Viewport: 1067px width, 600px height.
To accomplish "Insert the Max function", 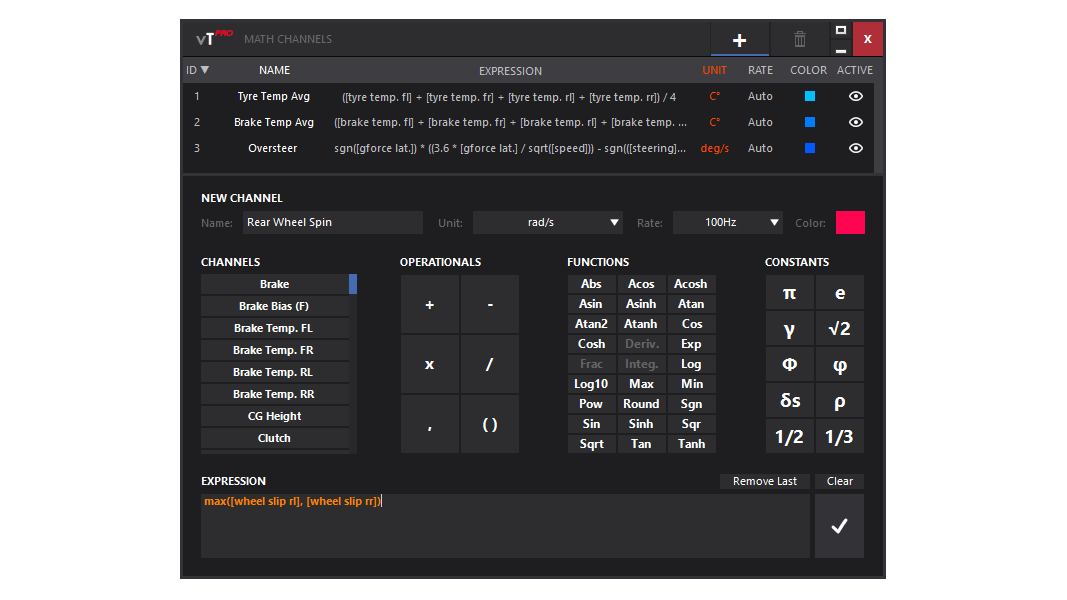I will click(641, 383).
